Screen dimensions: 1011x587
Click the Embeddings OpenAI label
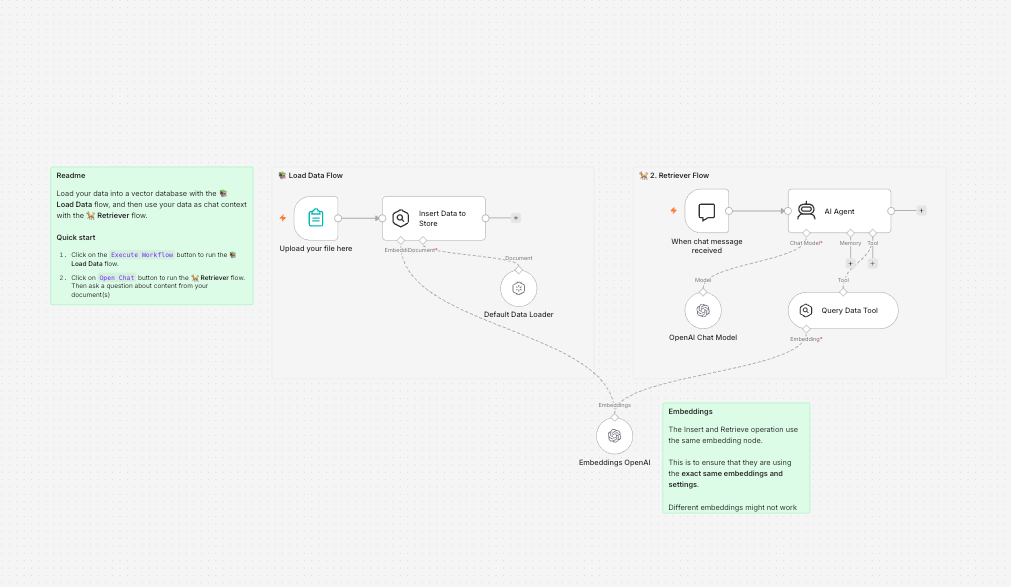pyautogui.click(x=614, y=463)
